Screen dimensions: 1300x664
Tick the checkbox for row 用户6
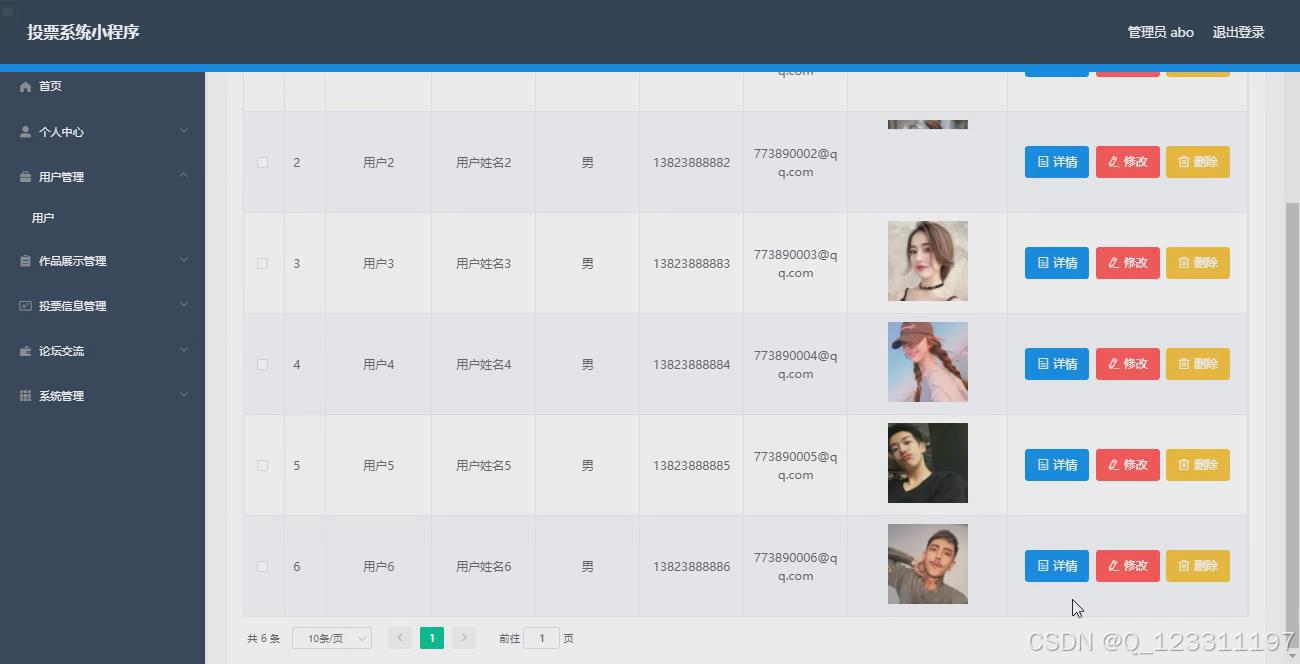262,566
